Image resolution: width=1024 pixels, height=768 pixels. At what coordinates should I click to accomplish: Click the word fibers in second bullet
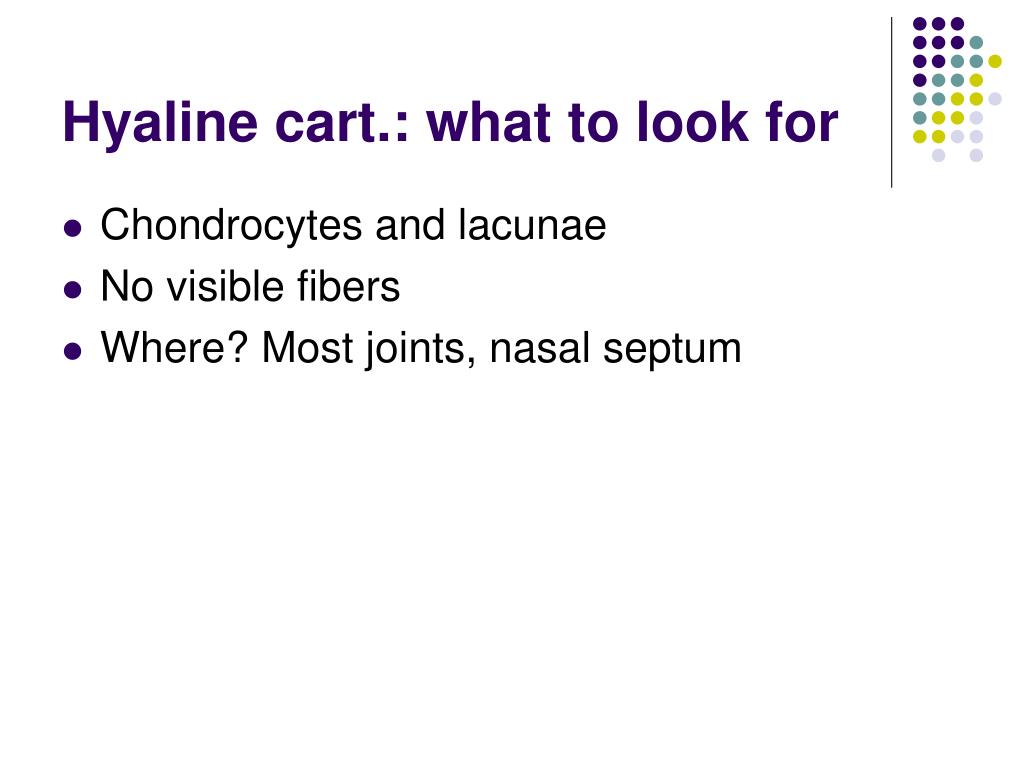point(348,286)
